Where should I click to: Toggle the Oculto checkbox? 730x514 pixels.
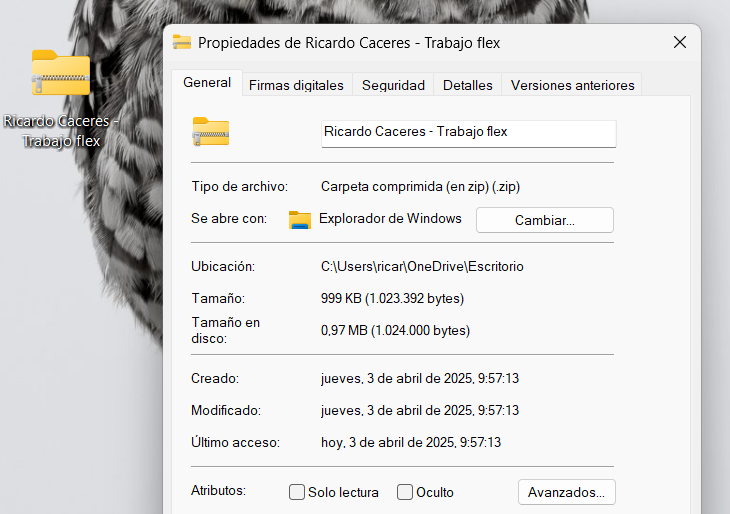[405, 492]
